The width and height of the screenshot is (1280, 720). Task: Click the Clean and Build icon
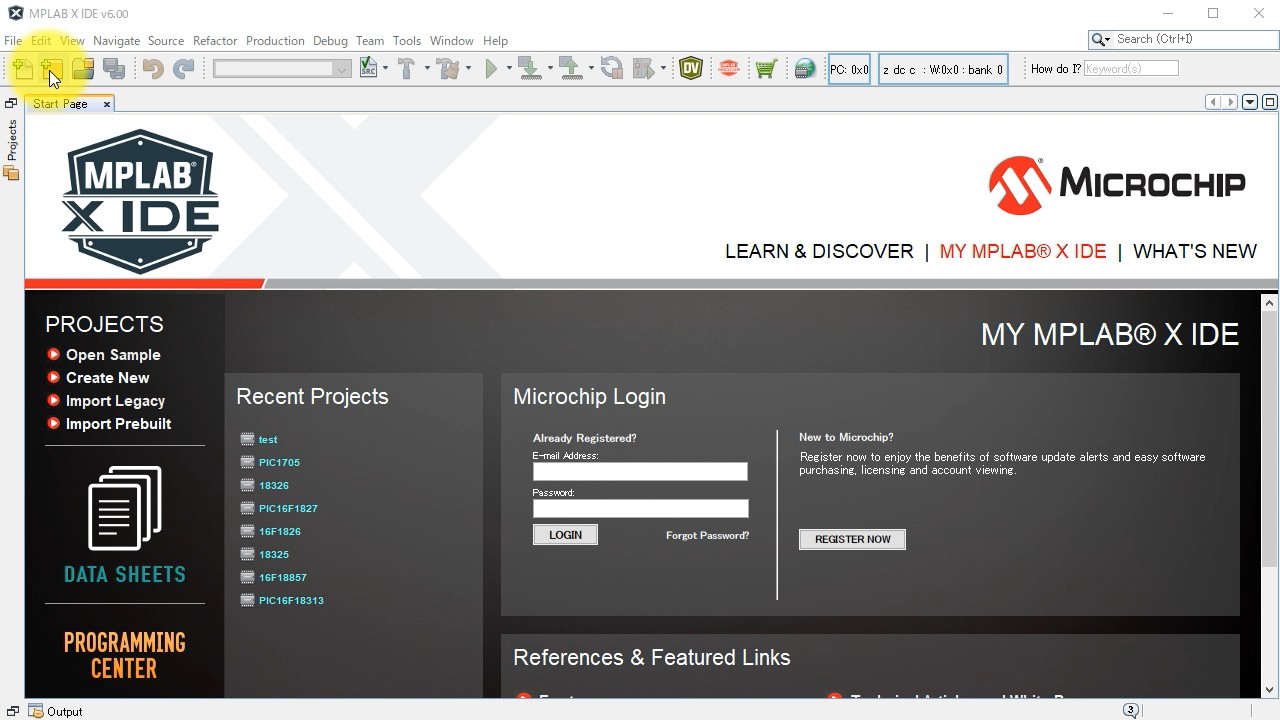point(447,68)
